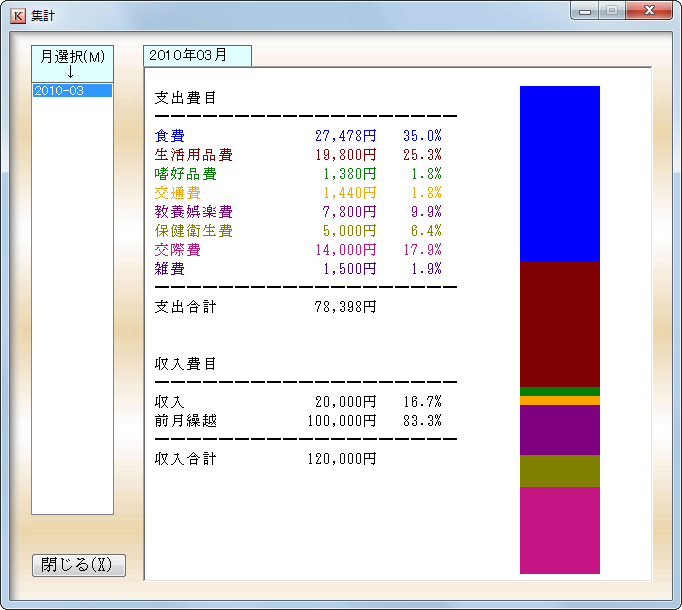Click the 生活用品費 row label
682x610 pixels.
pyautogui.click(x=194, y=155)
